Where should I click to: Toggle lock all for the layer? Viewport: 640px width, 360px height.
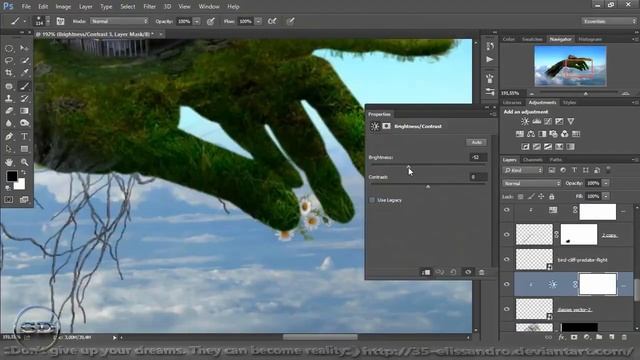pyautogui.click(x=552, y=196)
